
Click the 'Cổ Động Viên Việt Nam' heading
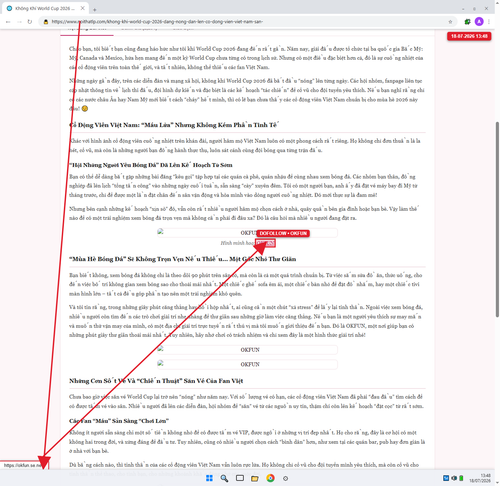point(174,125)
